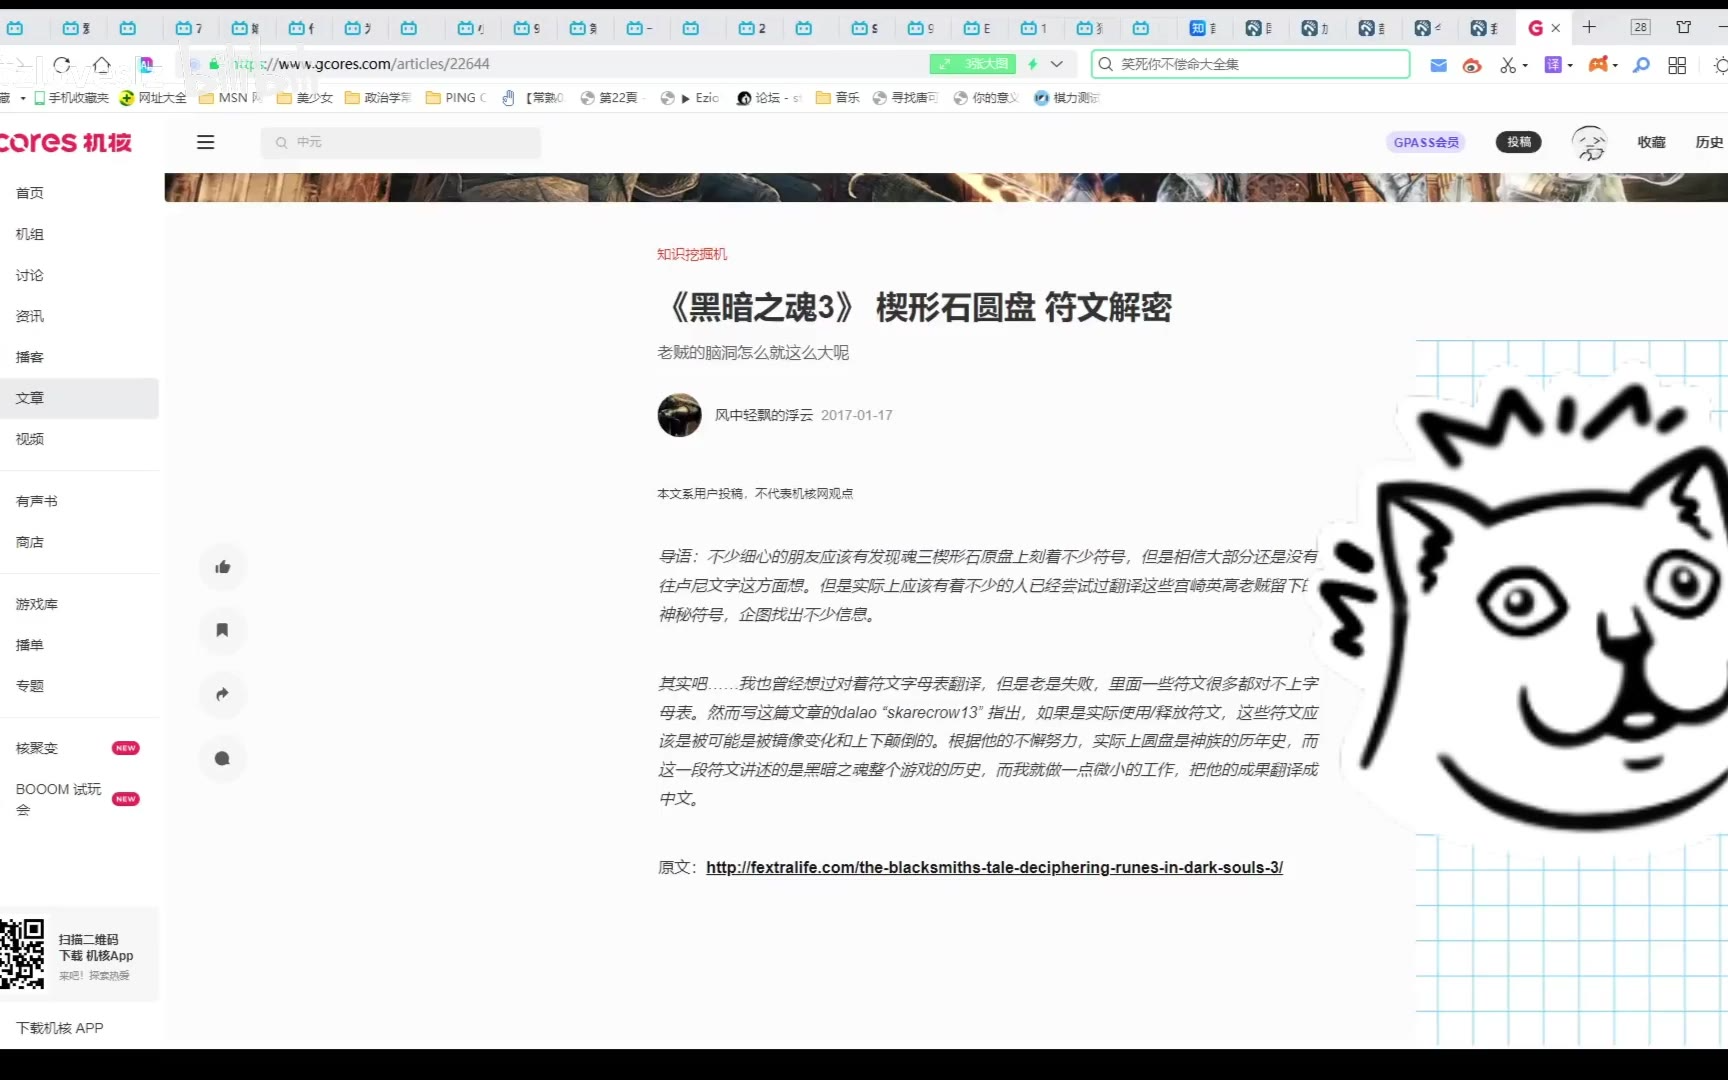Viewport: 1728px width, 1080px height.
Task: Share the article using the arrow icon
Action: pyautogui.click(x=222, y=694)
